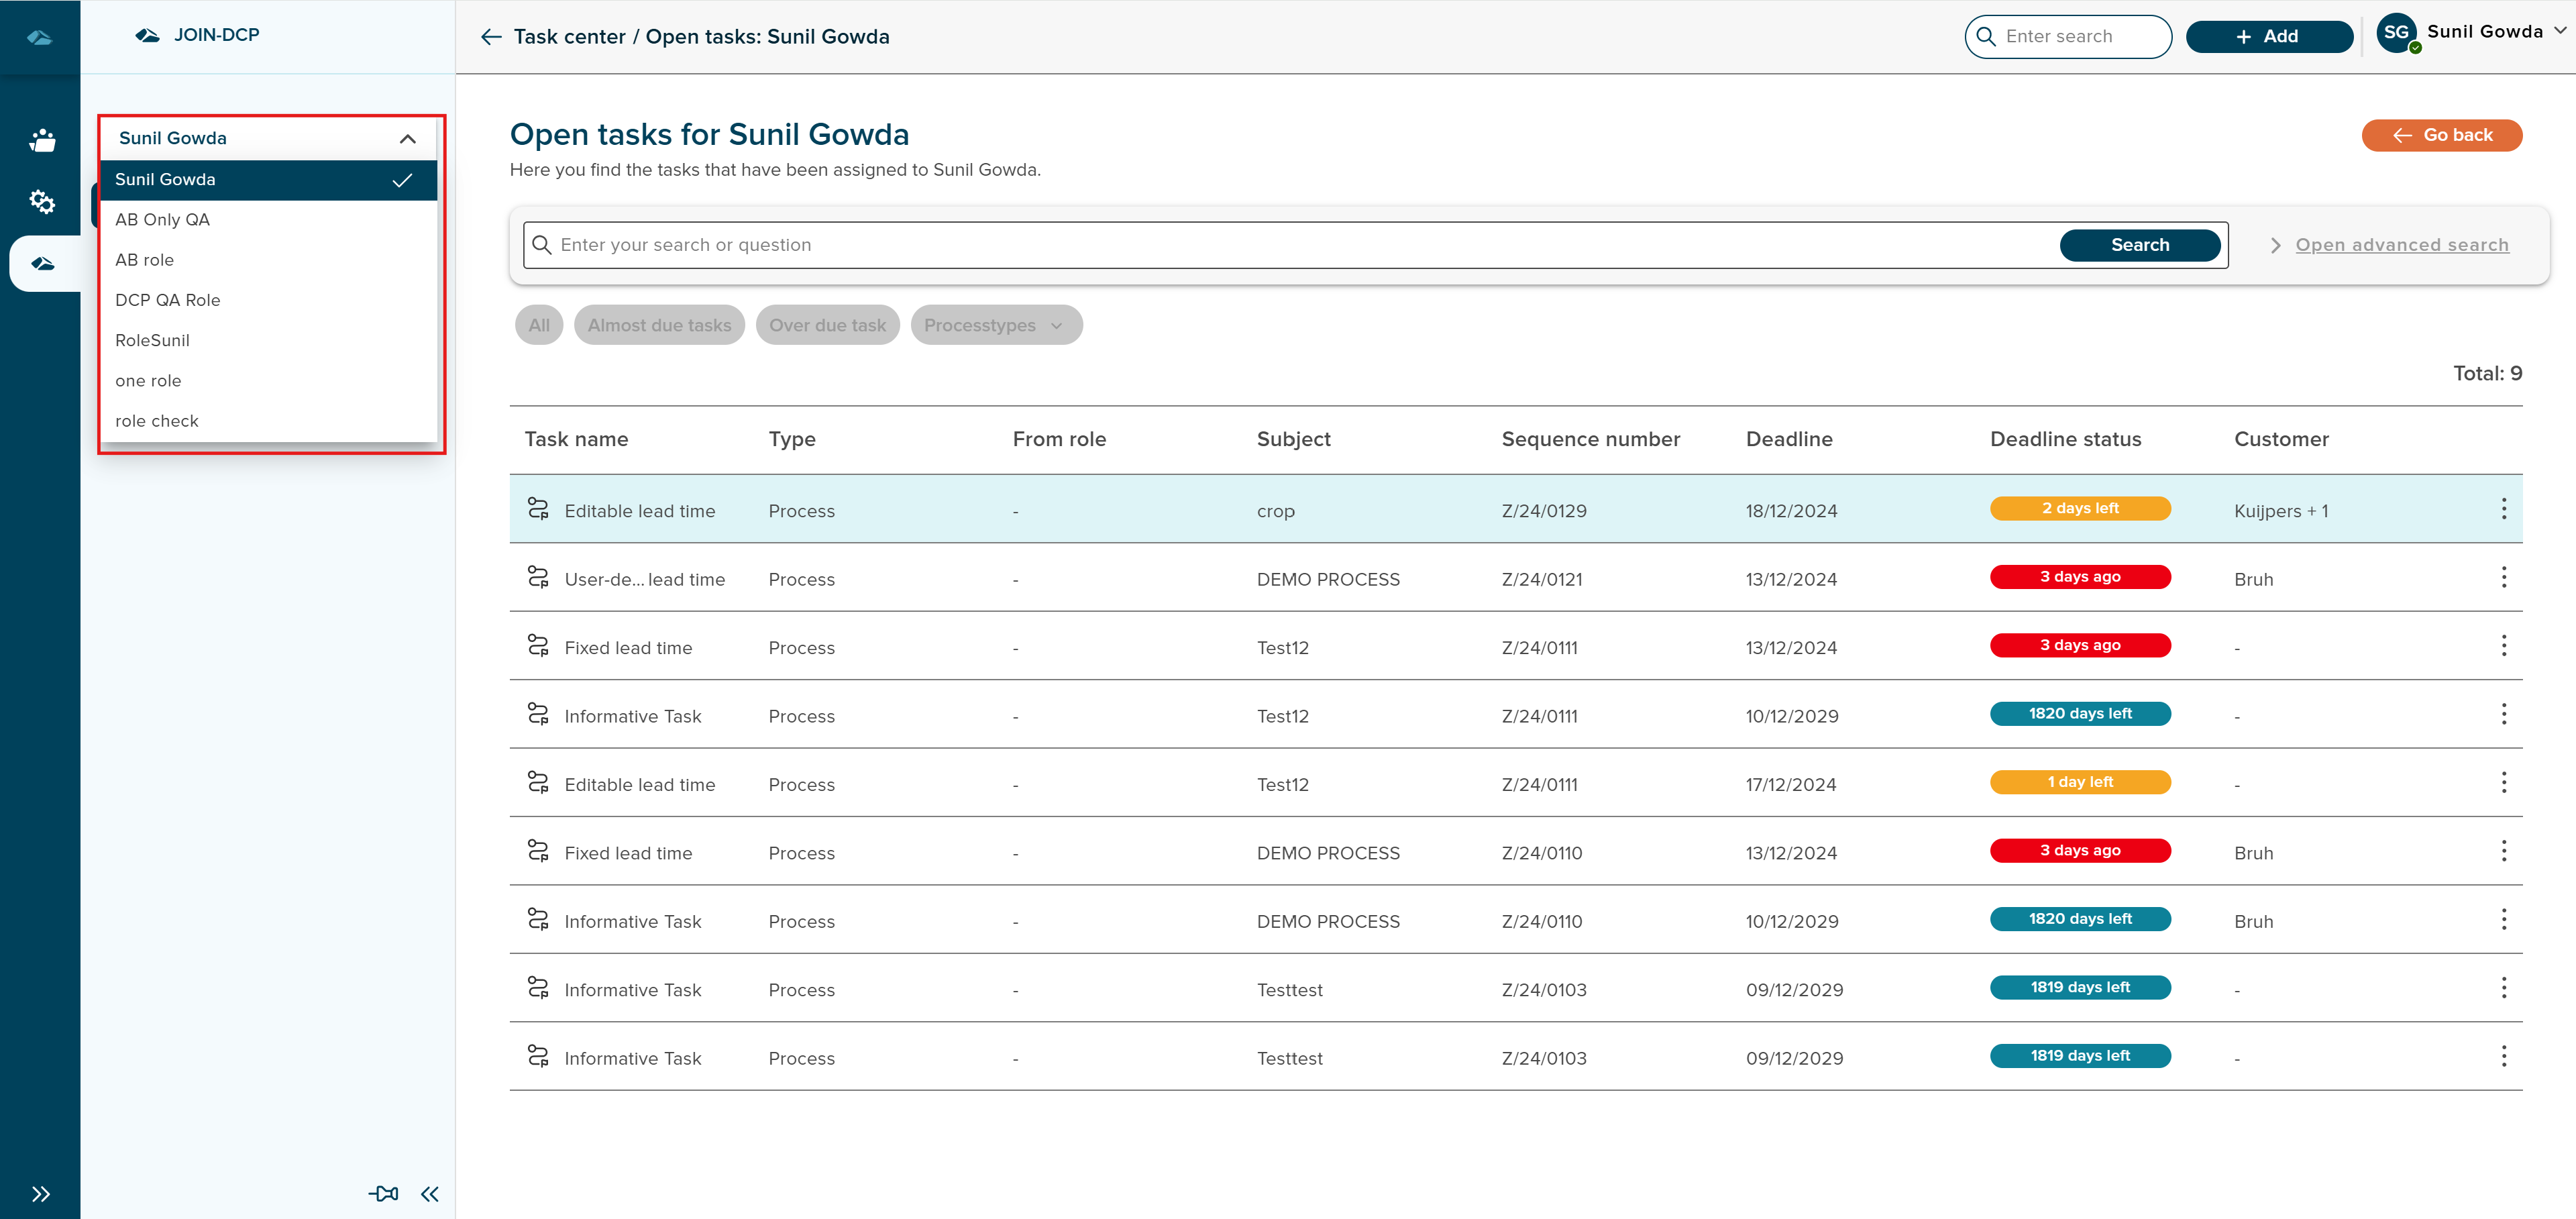Open the three-dot menu for task Z/24/0129
Screen dimensions: 2576x1219
tap(2503, 509)
